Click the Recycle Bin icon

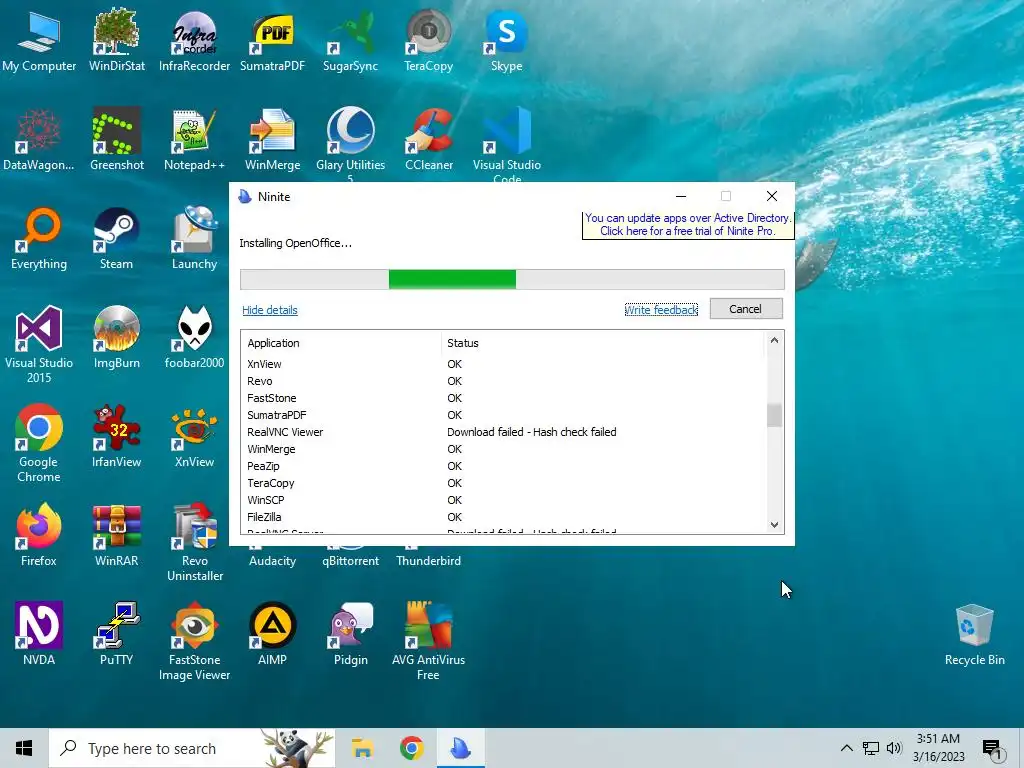coord(974,635)
